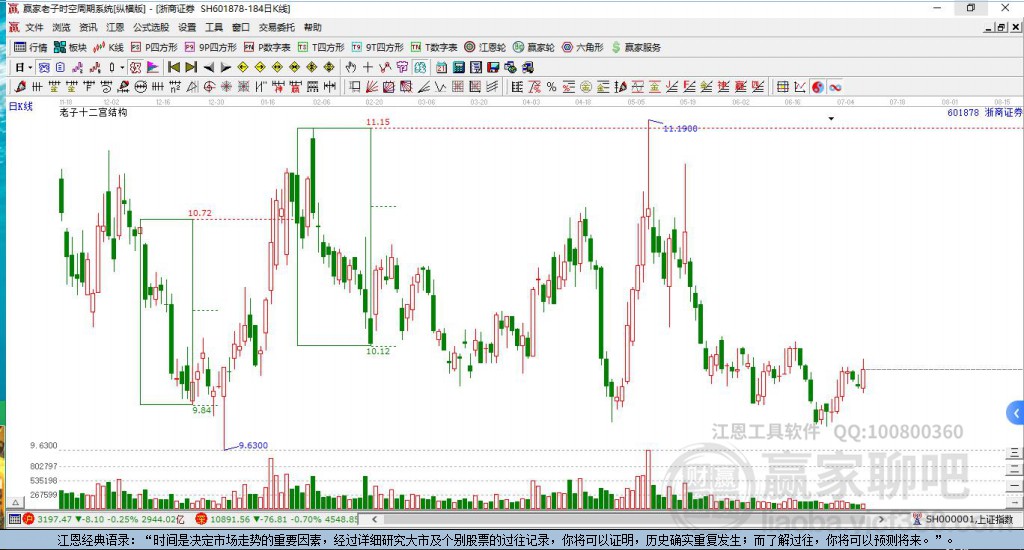The height and width of the screenshot is (550, 1024).
Task: Click the triangle button beside volume pane
Action: (x=16, y=502)
